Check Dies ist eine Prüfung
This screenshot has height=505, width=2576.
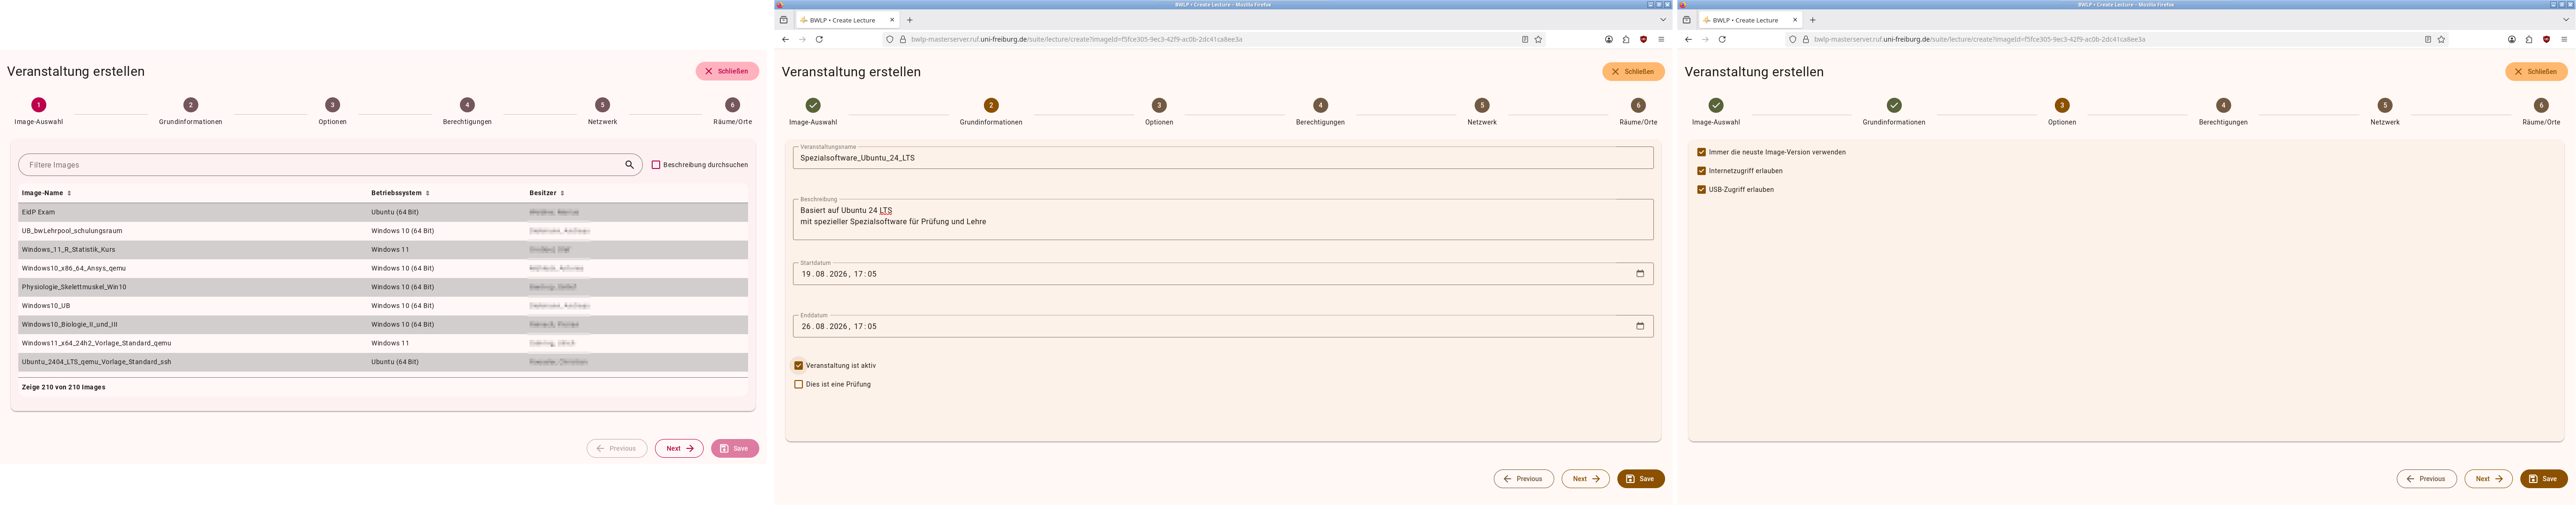pyautogui.click(x=798, y=384)
